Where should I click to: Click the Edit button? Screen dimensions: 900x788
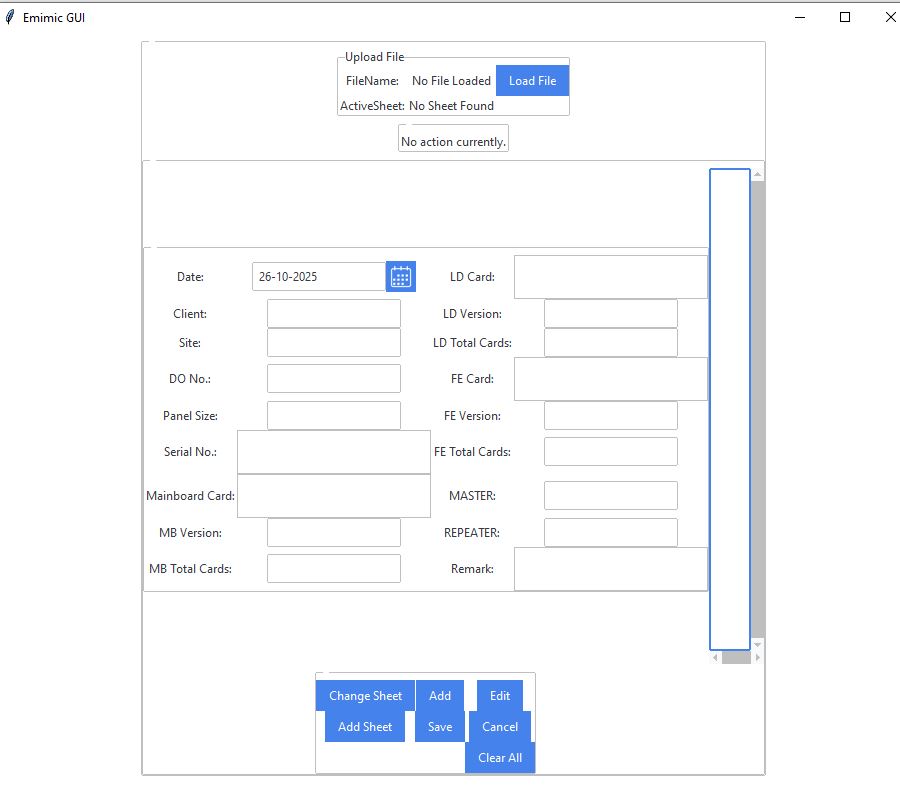[500, 696]
